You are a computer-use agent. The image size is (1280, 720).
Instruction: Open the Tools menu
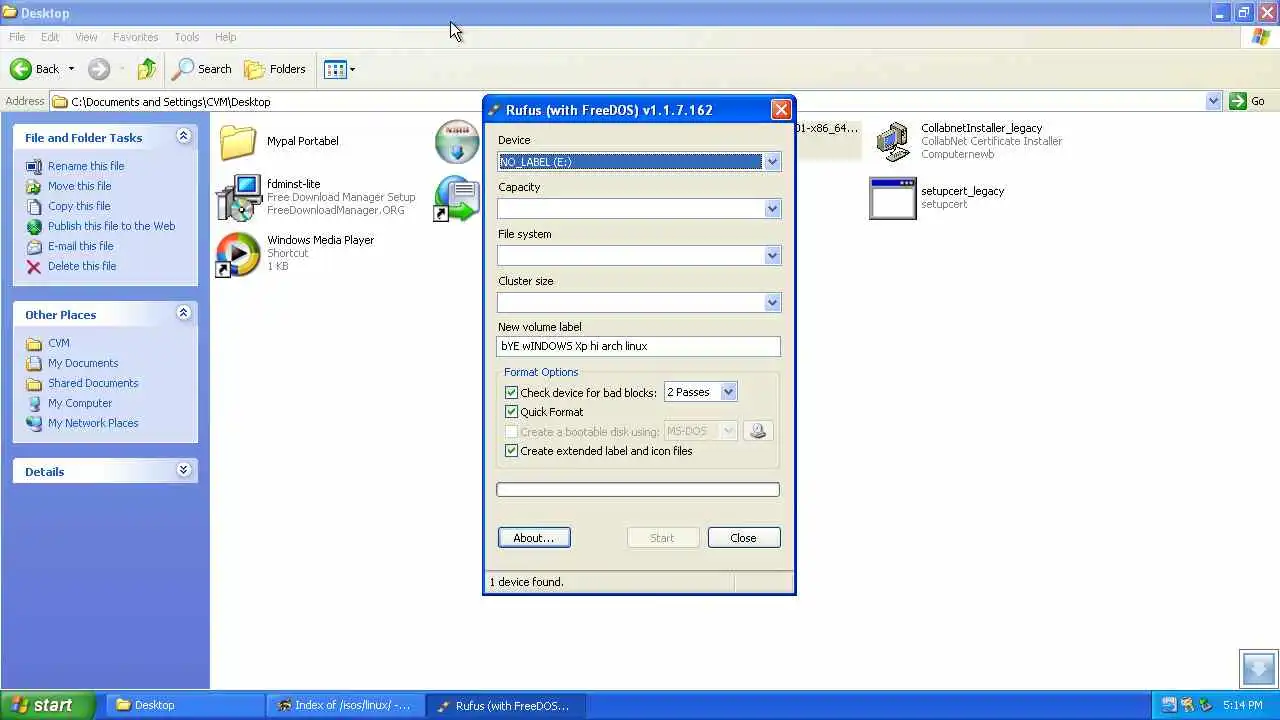coord(187,37)
